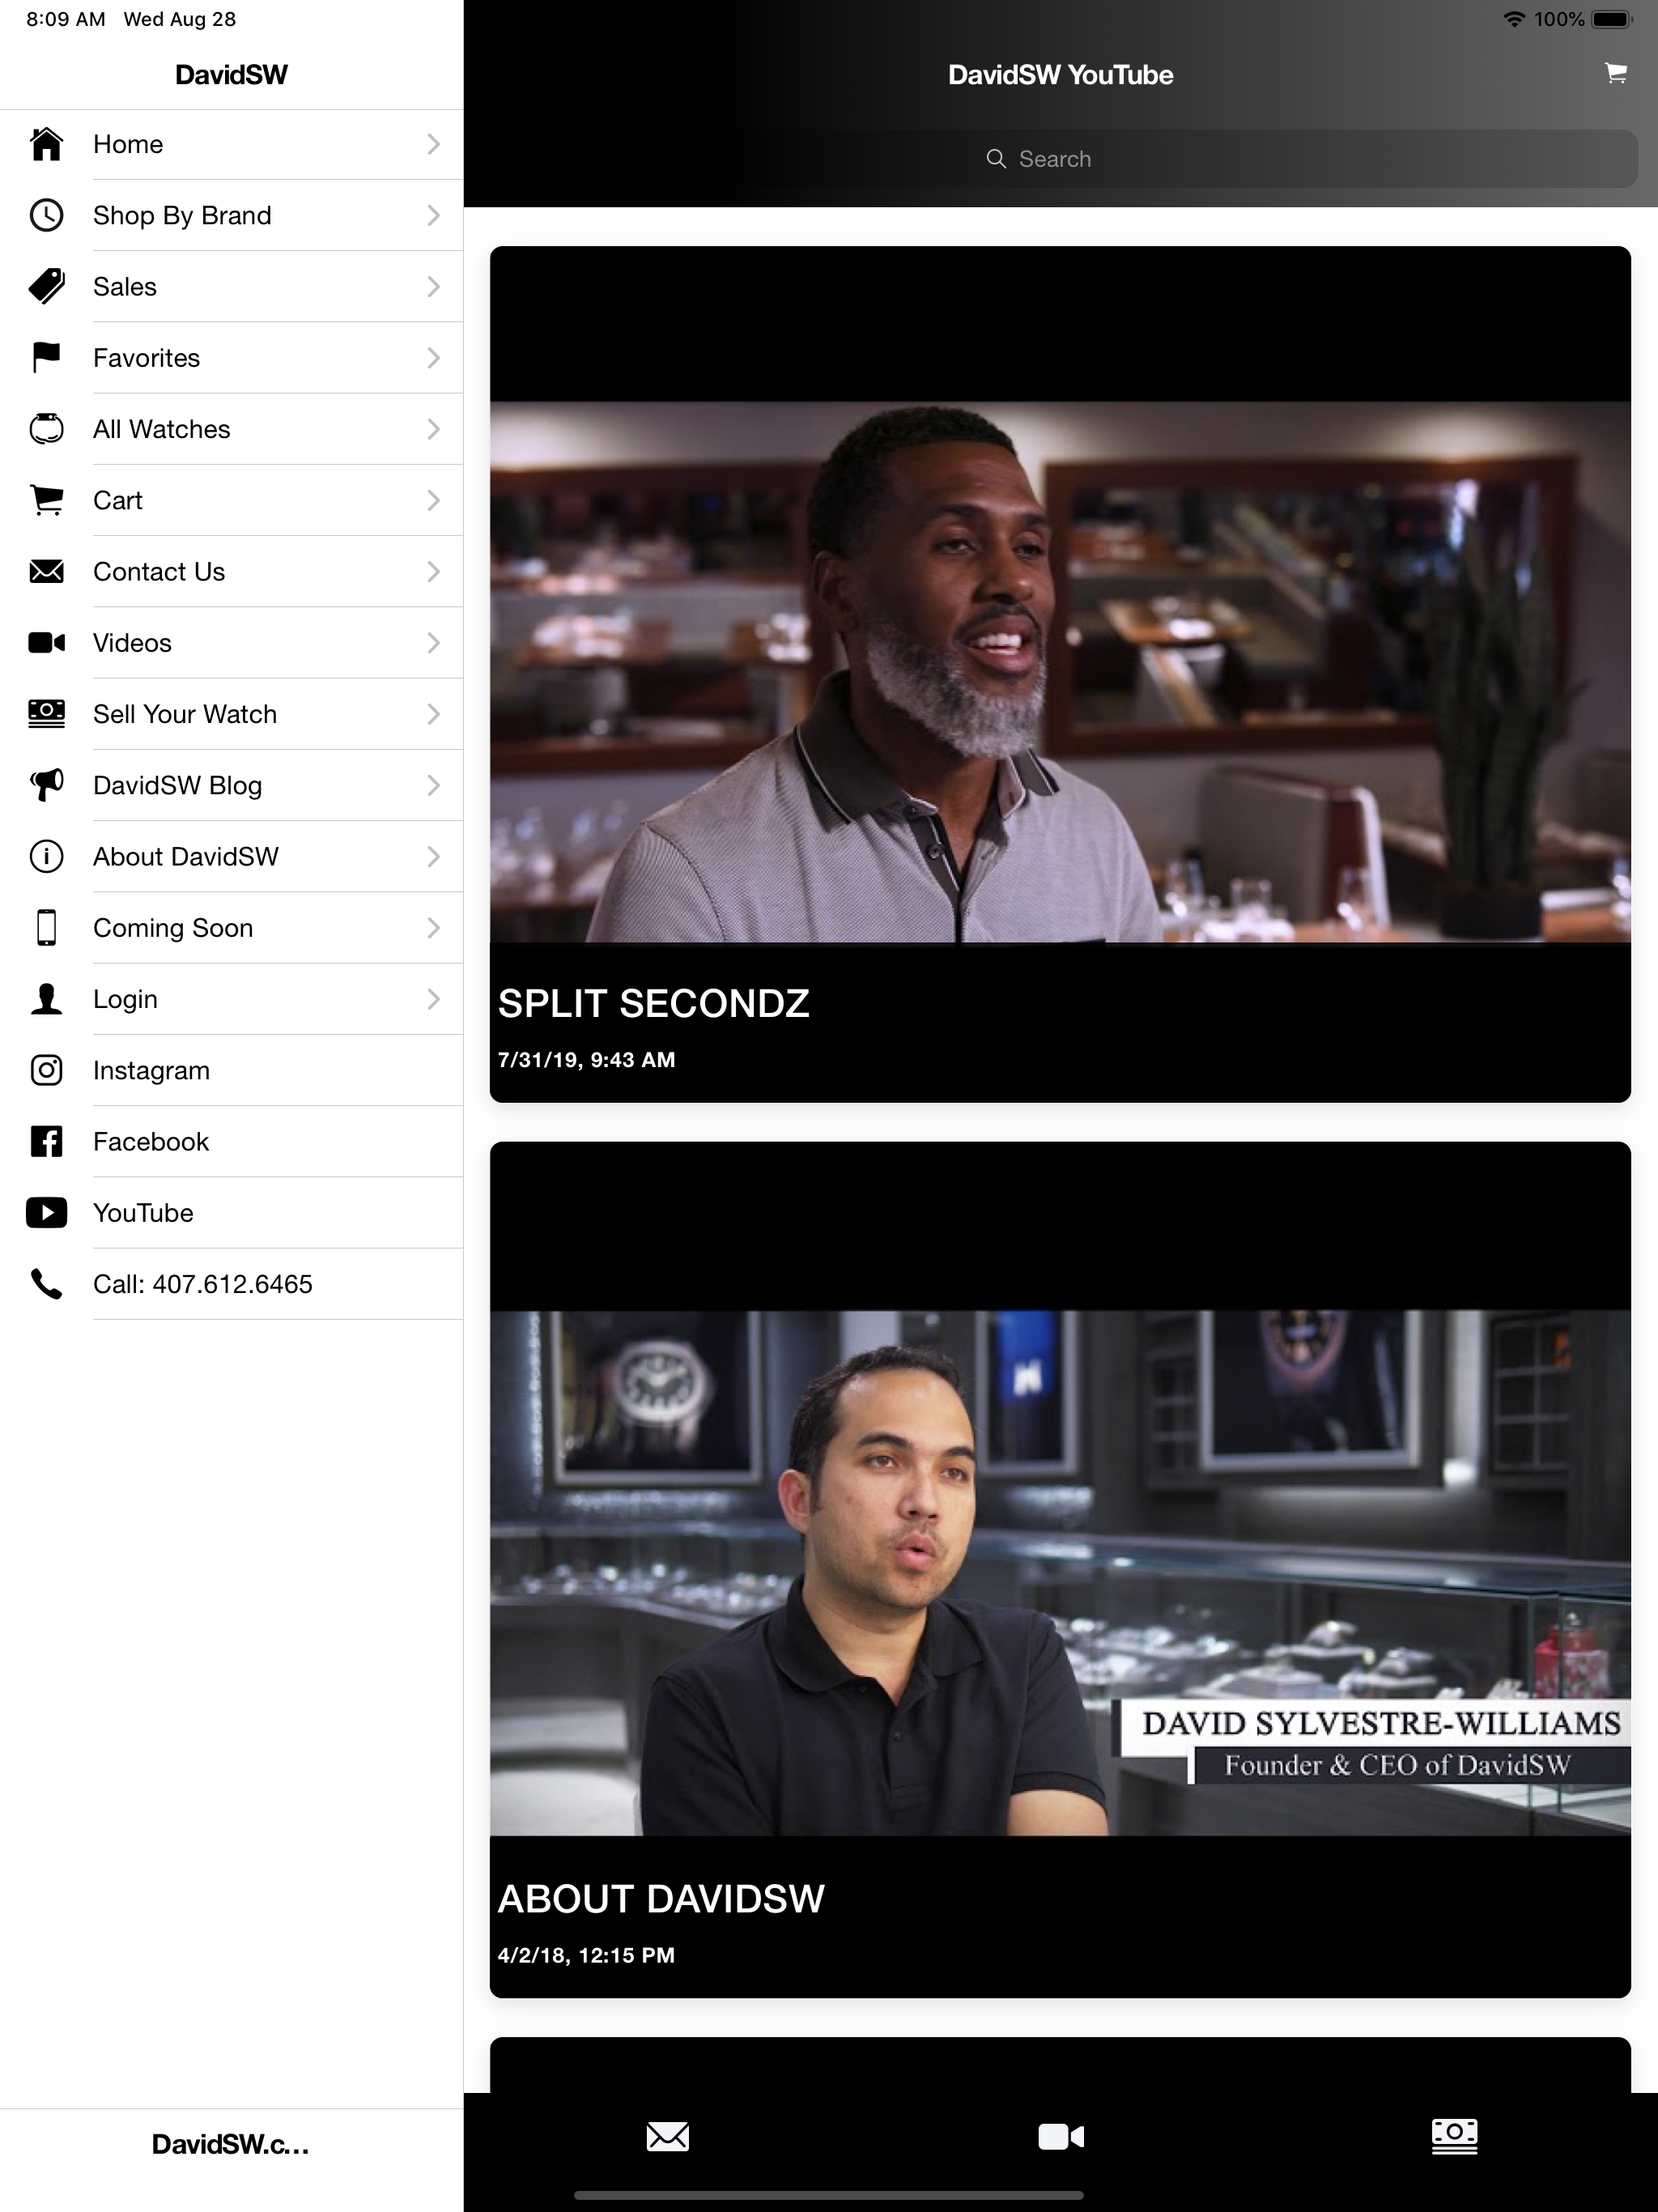1658x2212 pixels.
Task: Open DavidSW Blog menu item
Action: click(x=231, y=785)
